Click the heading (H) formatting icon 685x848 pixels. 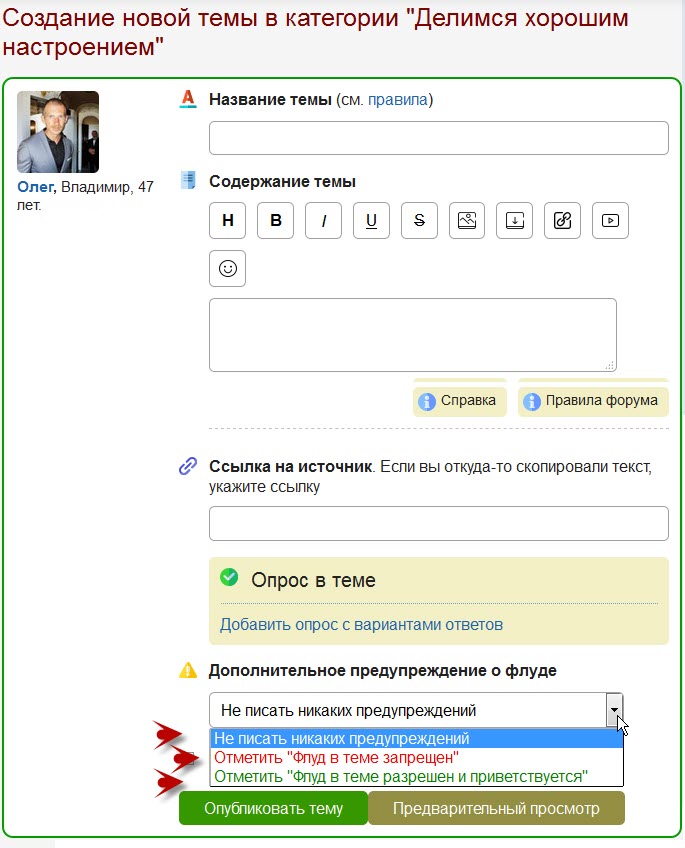(227, 221)
